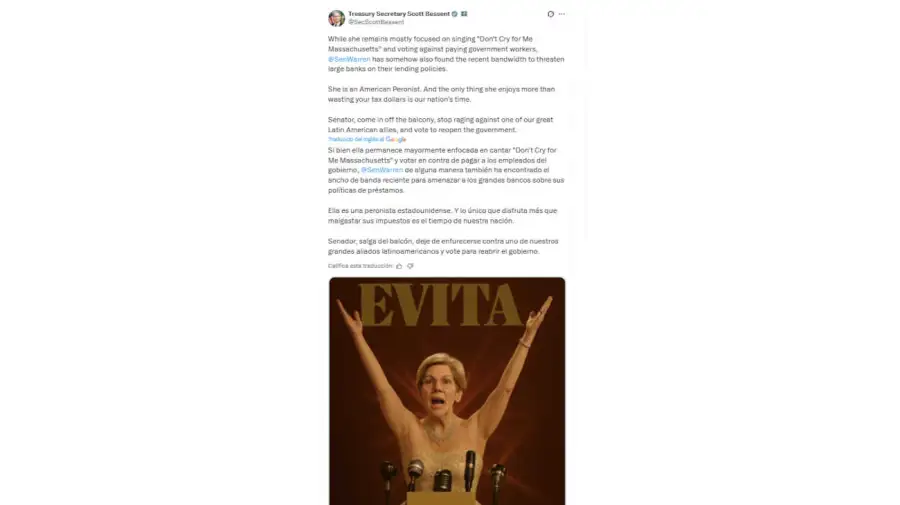Image resolution: width=900 pixels, height=505 pixels.
Task: Click the government affiliation badge beside the name
Action: tap(464, 14)
